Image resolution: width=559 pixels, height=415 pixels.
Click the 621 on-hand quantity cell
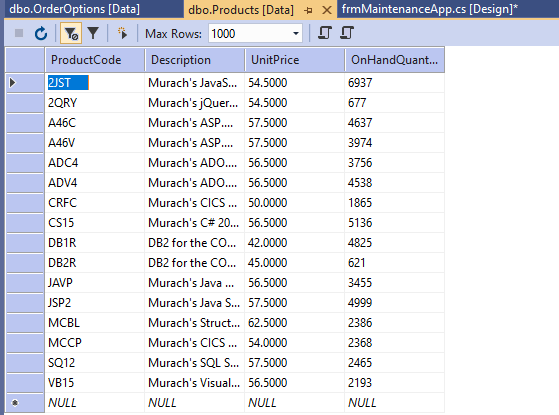tap(395, 263)
